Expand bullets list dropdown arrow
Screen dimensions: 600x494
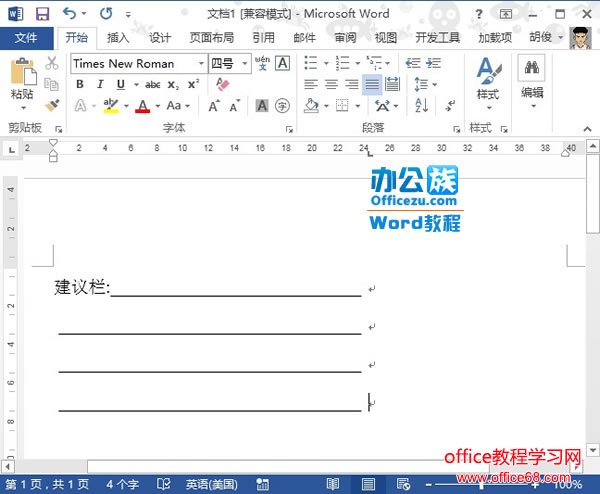(x=326, y=63)
